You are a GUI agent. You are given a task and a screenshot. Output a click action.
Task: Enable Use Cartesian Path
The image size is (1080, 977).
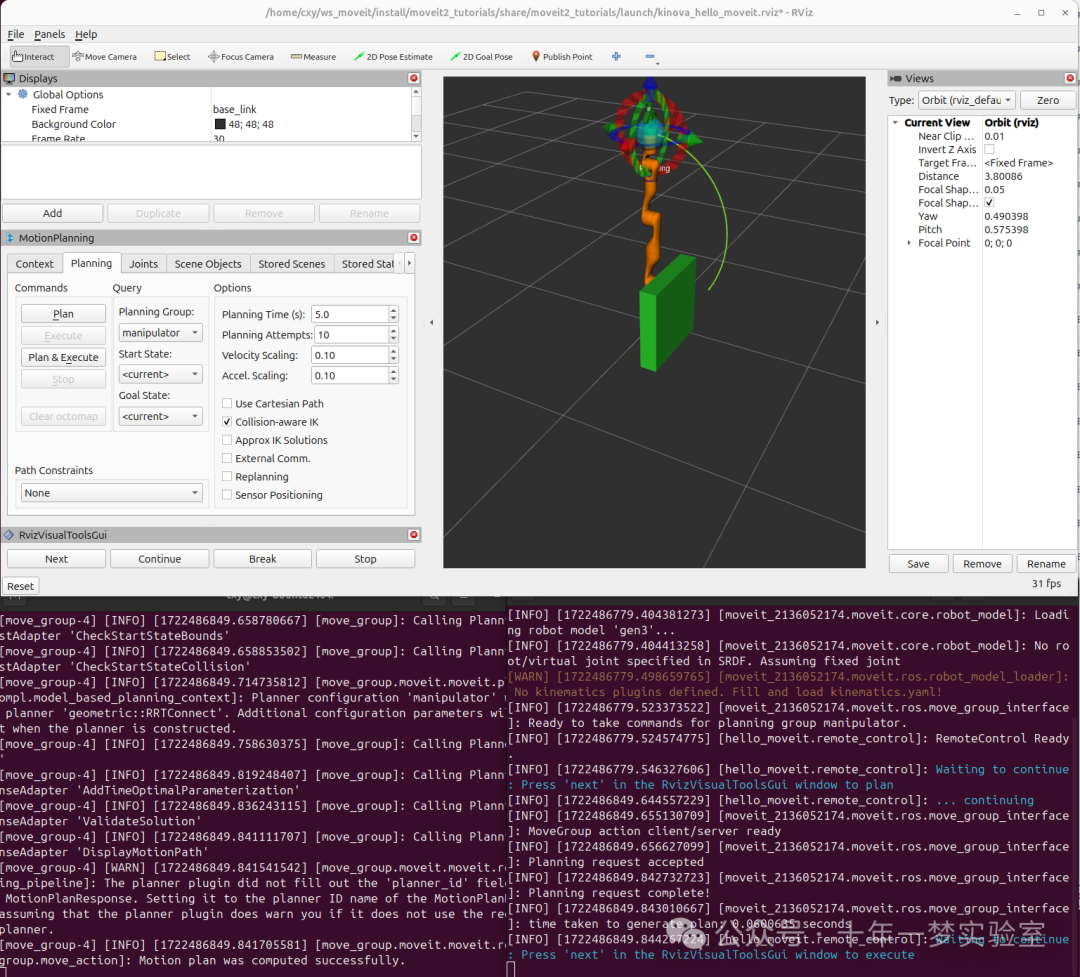[x=227, y=404]
